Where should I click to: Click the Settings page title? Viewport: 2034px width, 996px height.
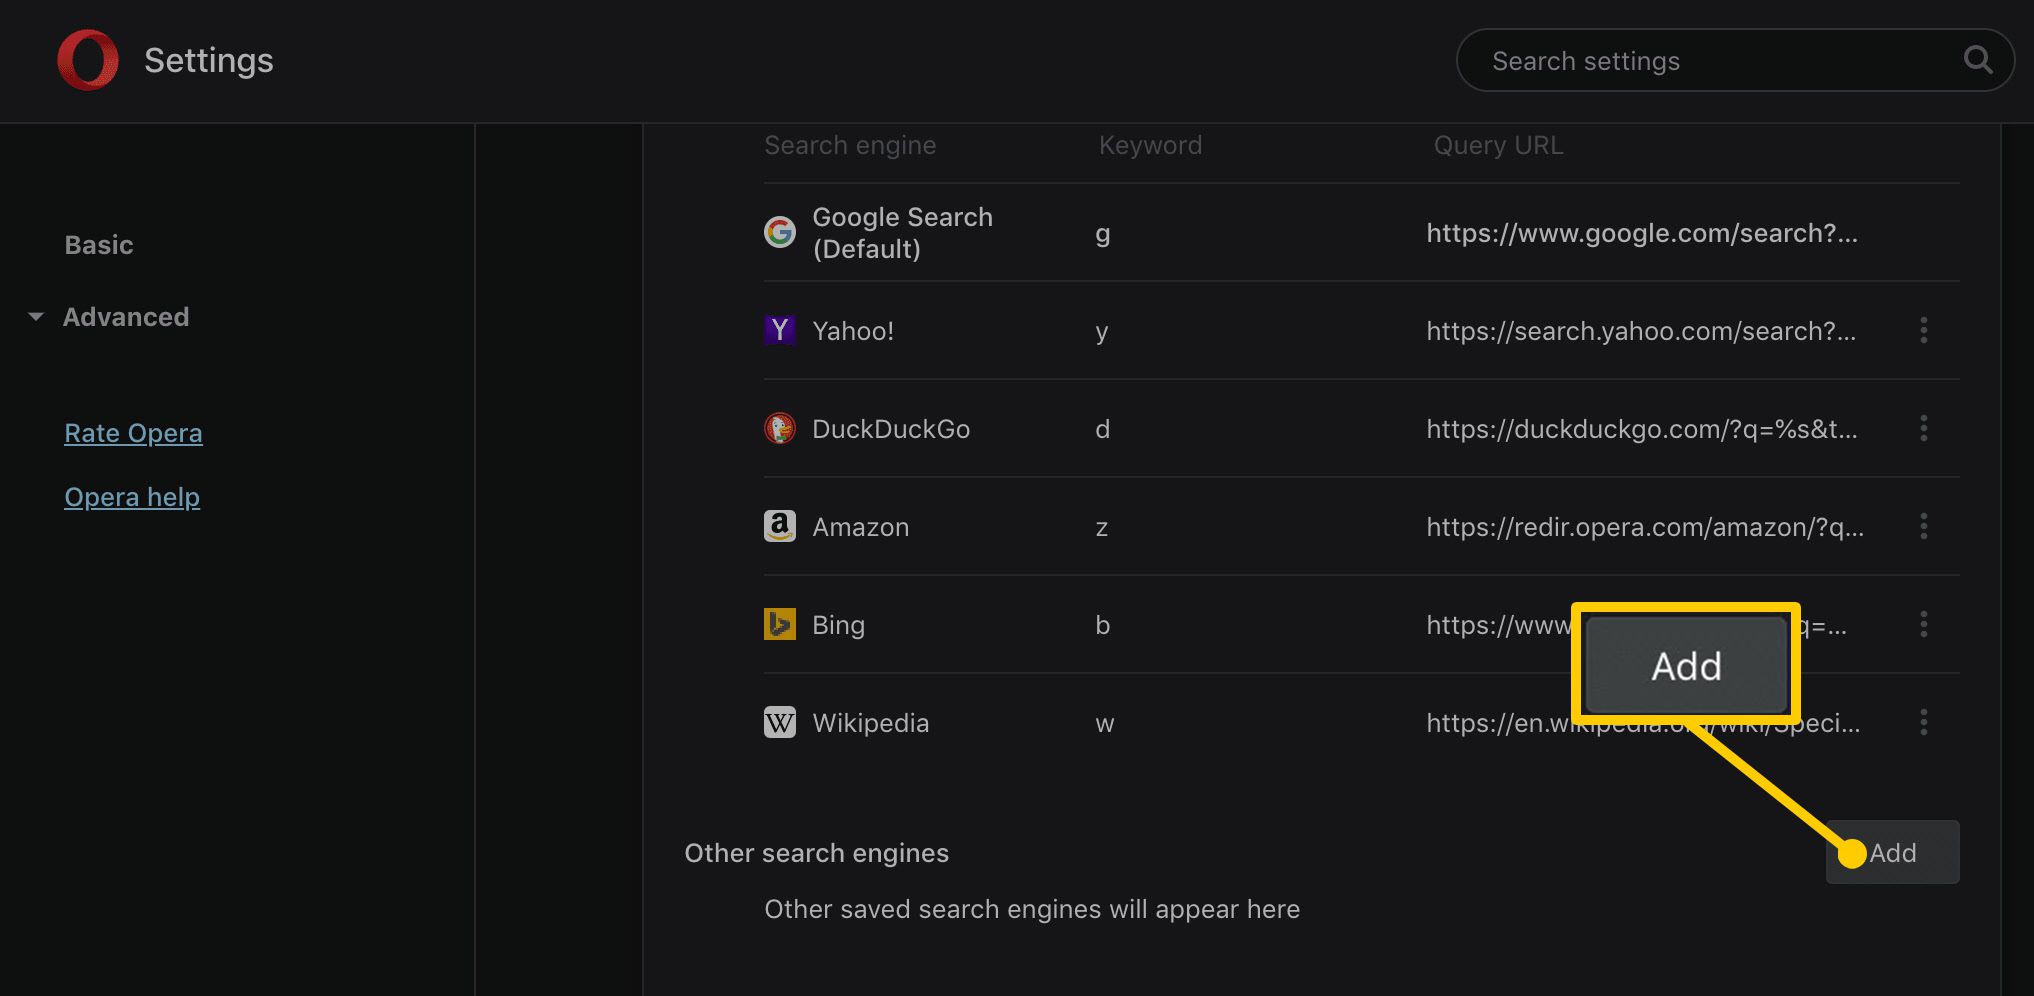click(x=208, y=60)
